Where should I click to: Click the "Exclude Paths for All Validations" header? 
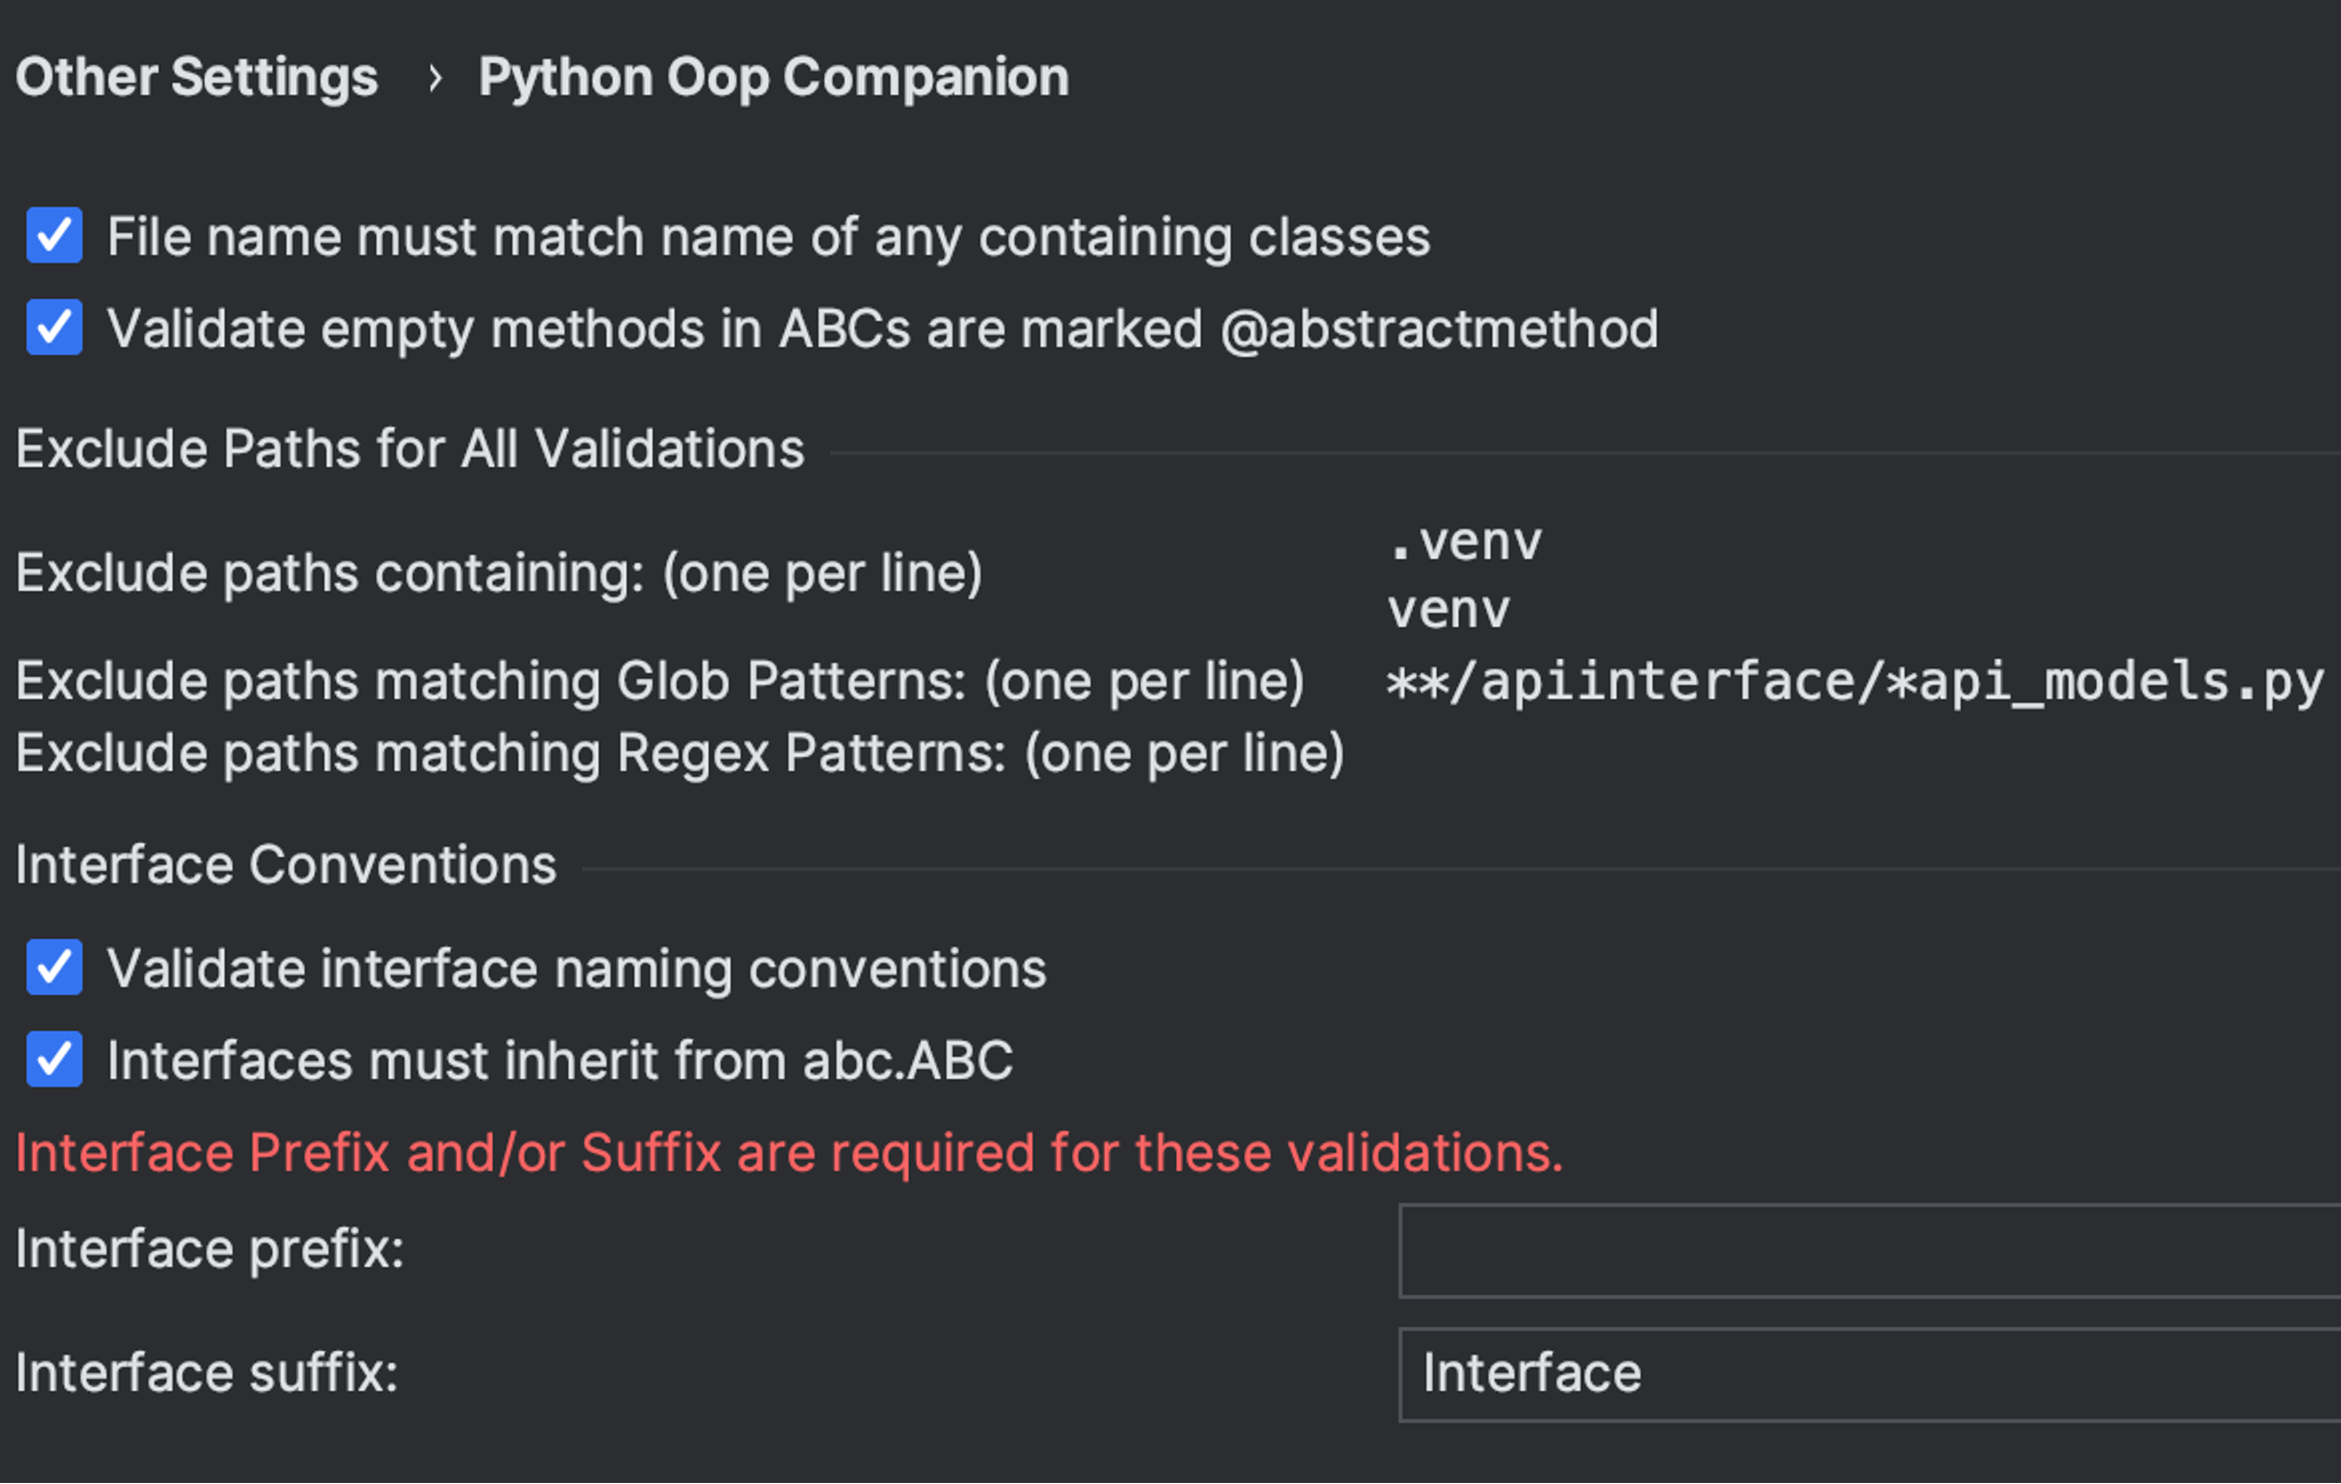pyautogui.click(x=407, y=448)
